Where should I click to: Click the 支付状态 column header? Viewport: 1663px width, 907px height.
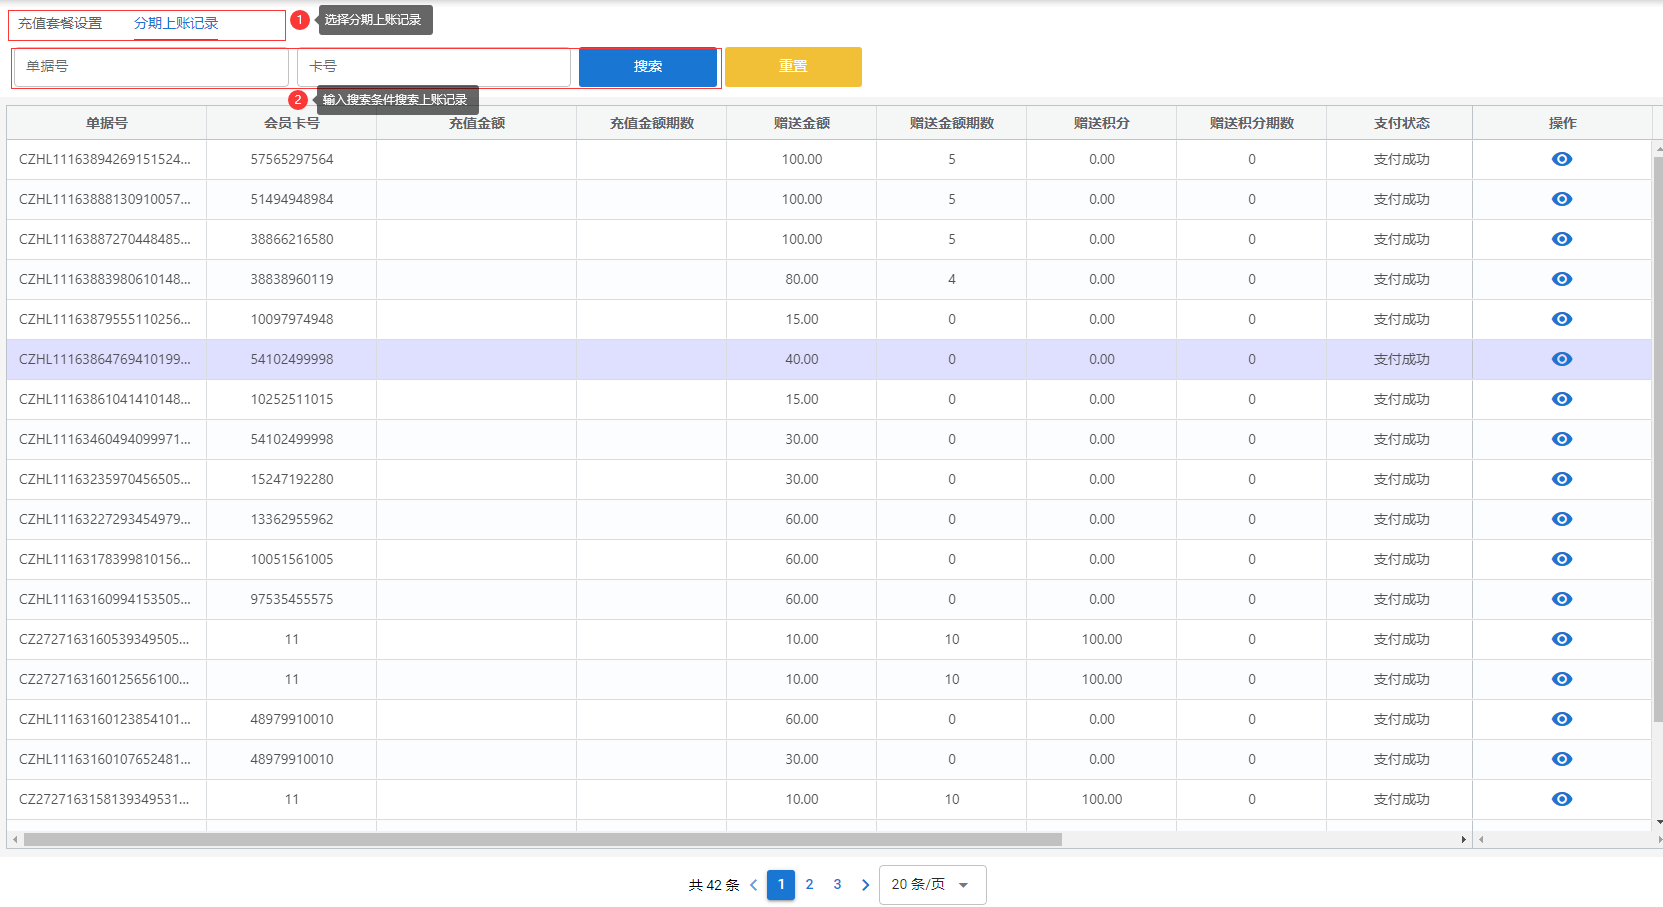1401,123
